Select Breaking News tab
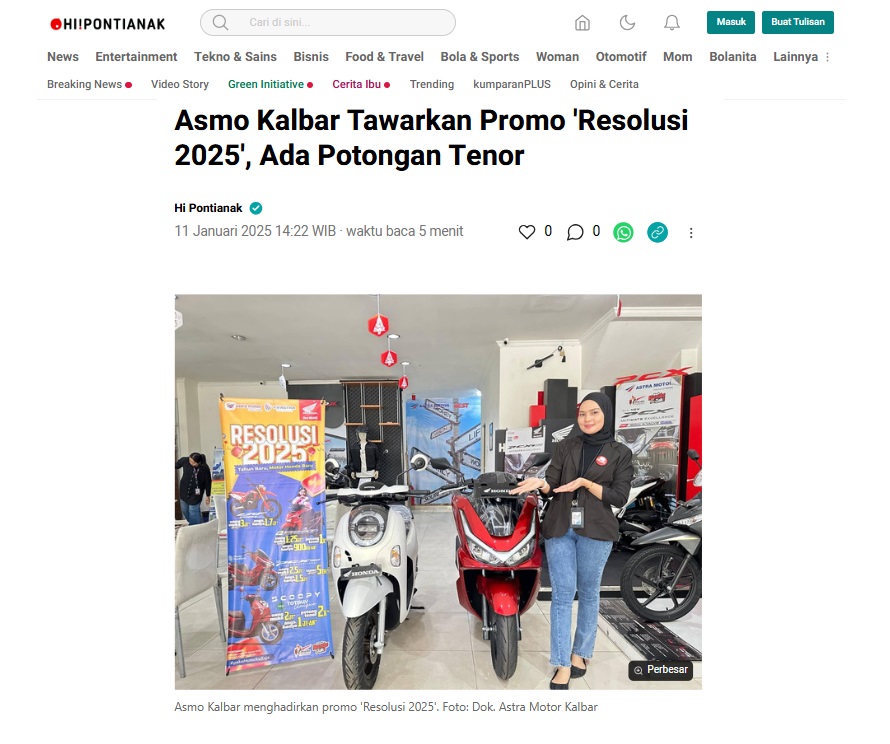Image resolution: width=890 pixels, height=744 pixels. coord(89,84)
